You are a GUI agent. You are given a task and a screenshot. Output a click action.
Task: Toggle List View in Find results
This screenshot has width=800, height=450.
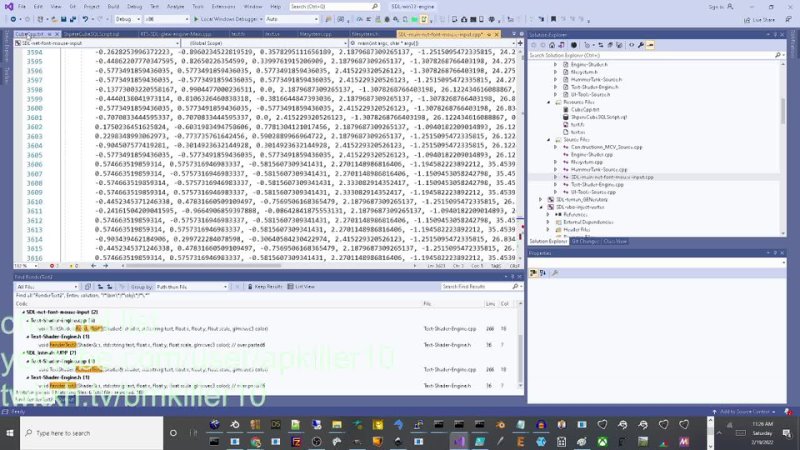click(x=301, y=287)
